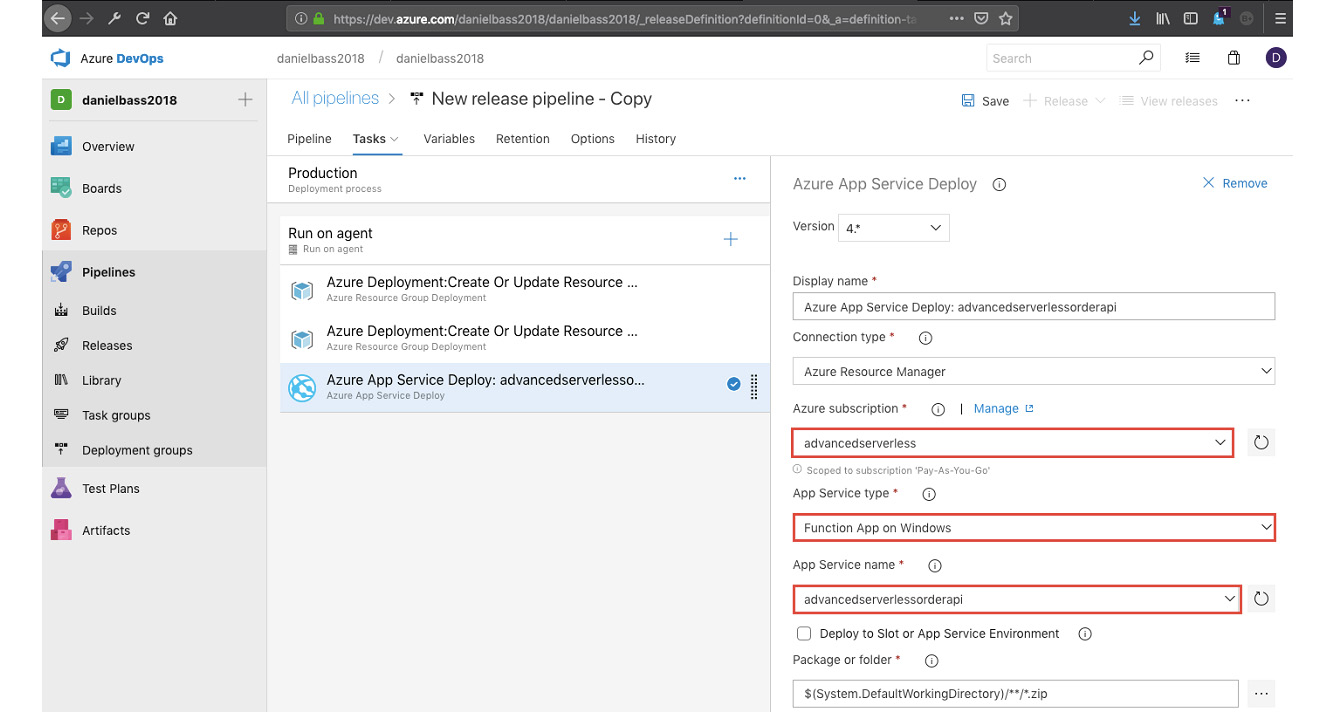
Task: Select the Pipelines rocket icon in the sidebar
Action: [61, 272]
